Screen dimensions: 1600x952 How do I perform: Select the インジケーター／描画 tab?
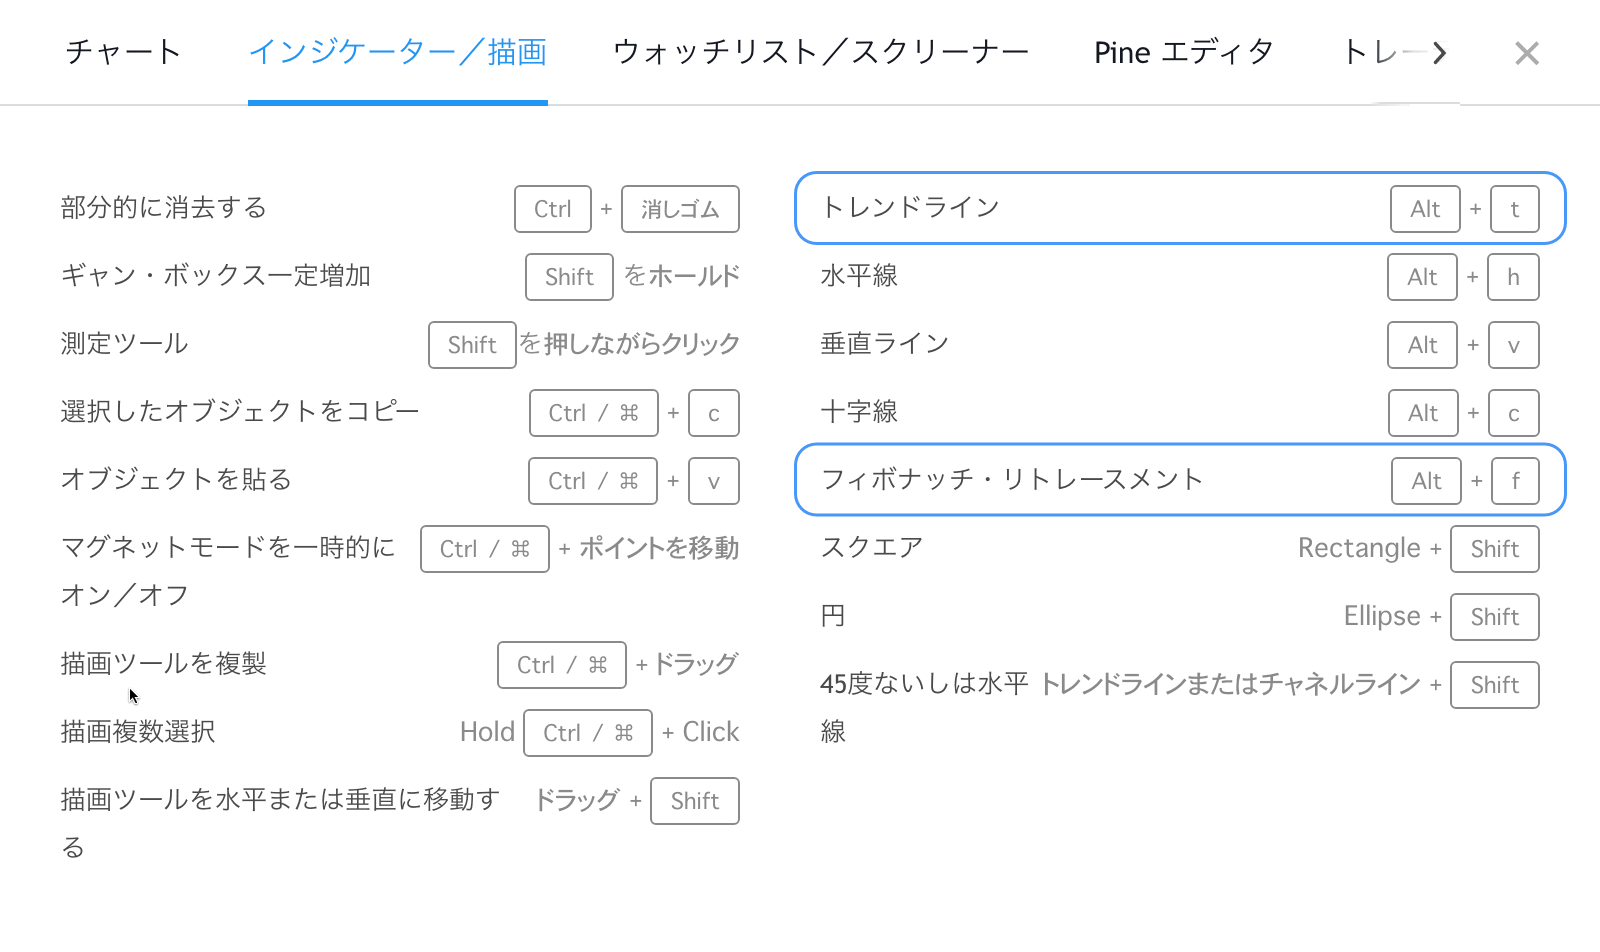click(x=397, y=52)
